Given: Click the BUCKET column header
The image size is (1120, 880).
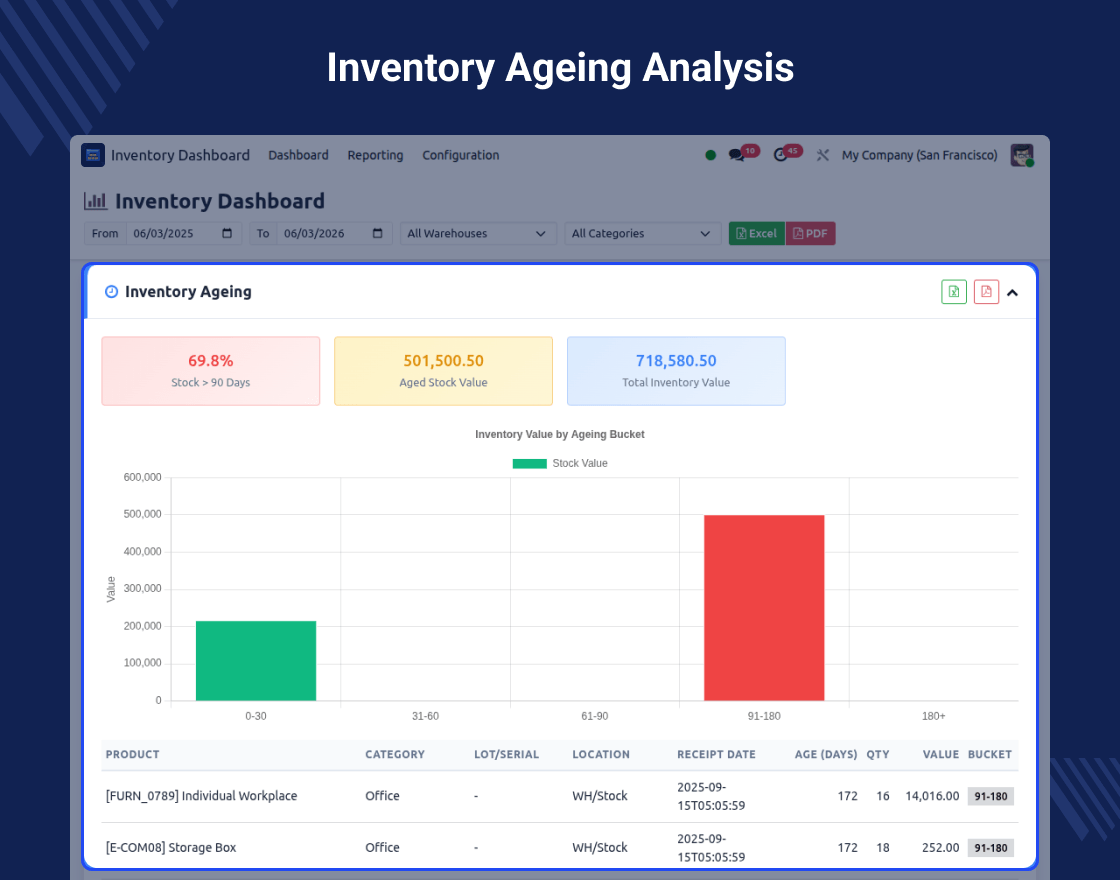Looking at the screenshot, I should [x=989, y=754].
